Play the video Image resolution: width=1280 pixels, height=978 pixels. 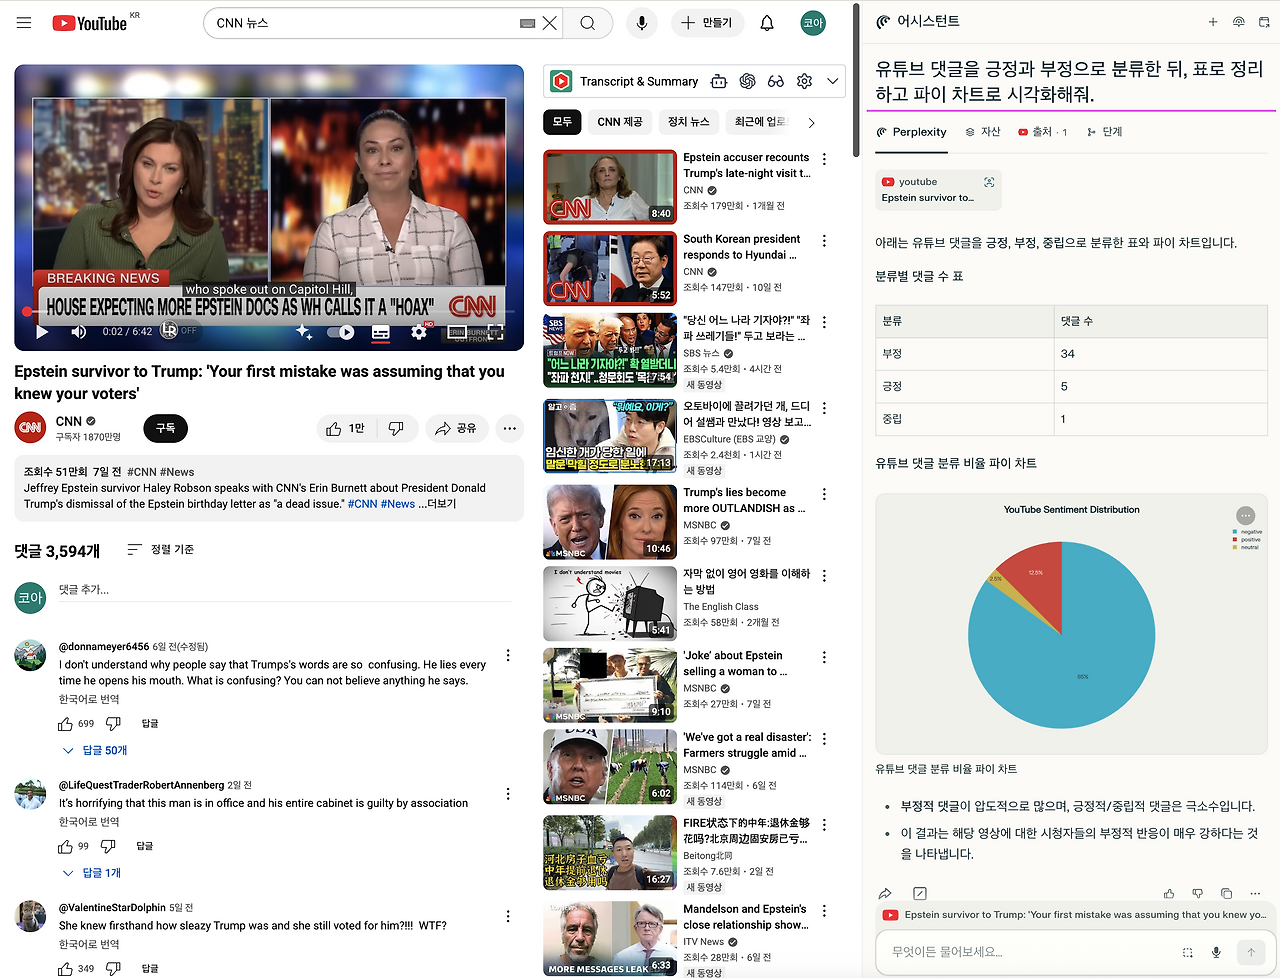coord(42,332)
